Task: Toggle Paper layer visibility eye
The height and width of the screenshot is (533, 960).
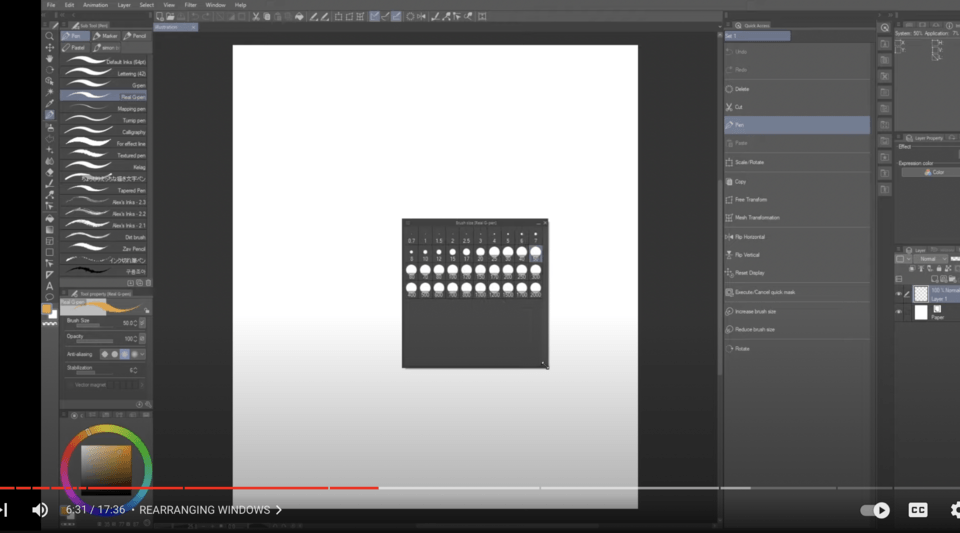Action: (x=898, y=313)
